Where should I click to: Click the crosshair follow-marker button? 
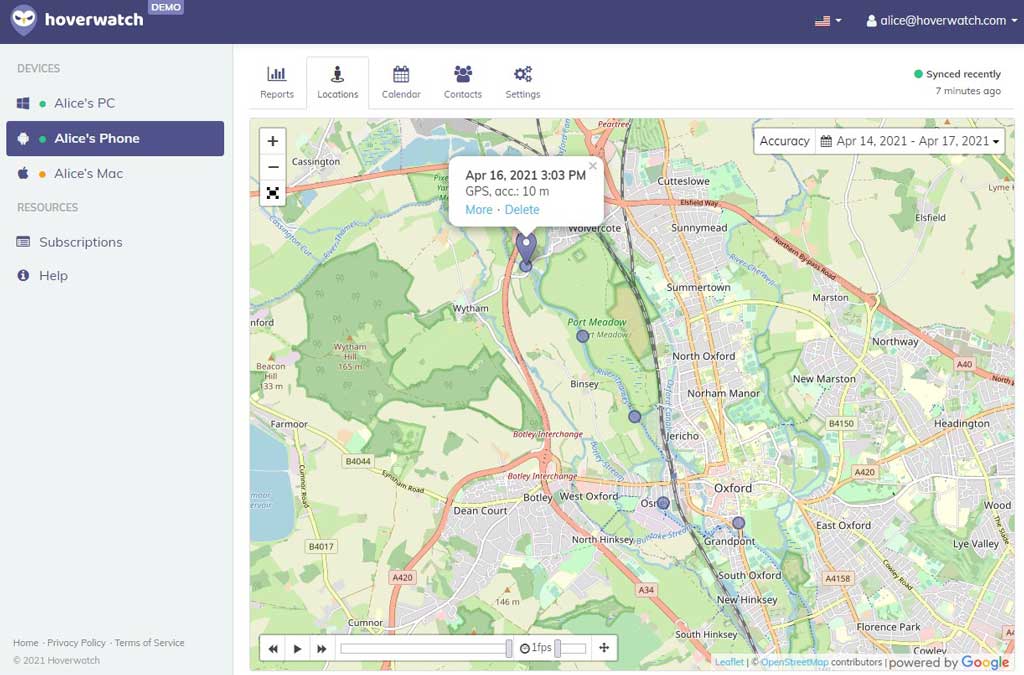pyautogui.click(x=604, y=648)
